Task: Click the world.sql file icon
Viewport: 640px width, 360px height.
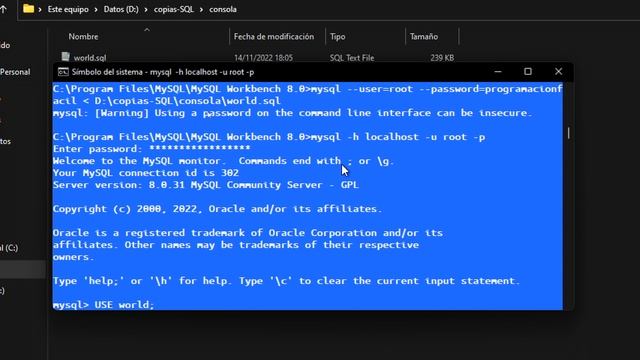Action: [65, 57]
